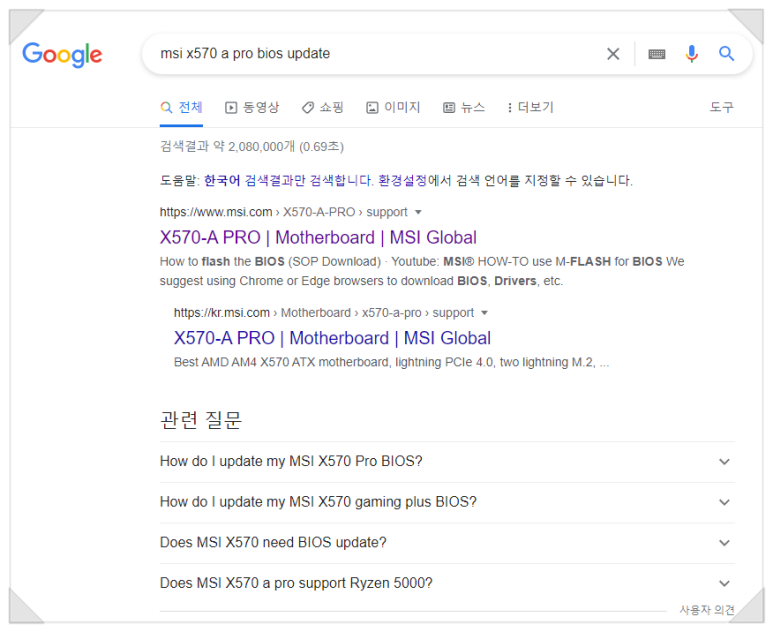Screen dimensions: 773x632
Task: Switch to the 쇼핑 shopping tab
Action: coord(322,107)
